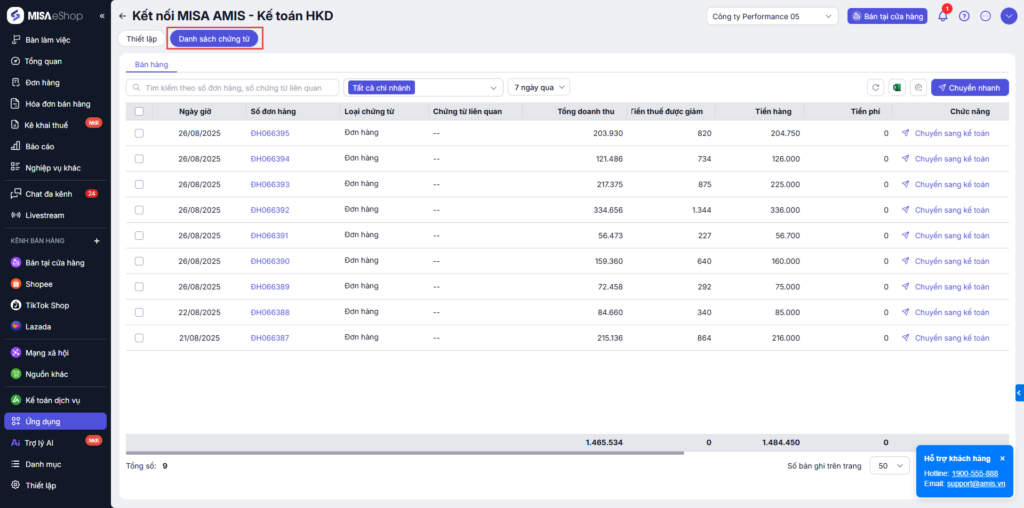Open Shopee in the sidebar
This screenshot has width=1024, height=508.
38,284
